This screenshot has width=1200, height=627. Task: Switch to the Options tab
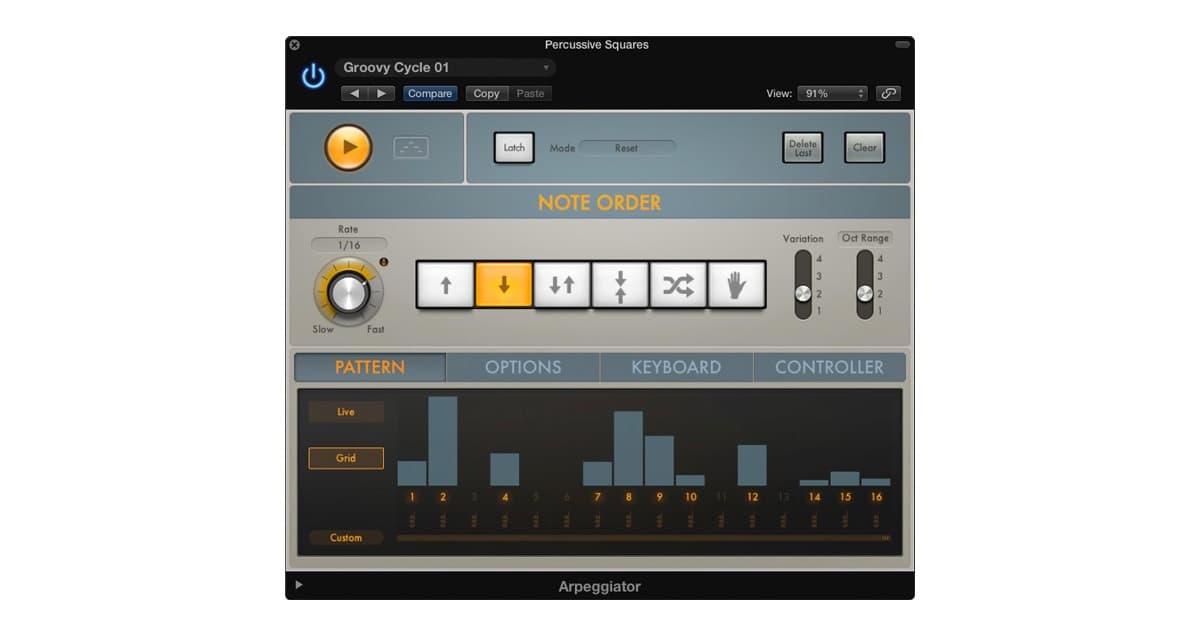point(523,367)
